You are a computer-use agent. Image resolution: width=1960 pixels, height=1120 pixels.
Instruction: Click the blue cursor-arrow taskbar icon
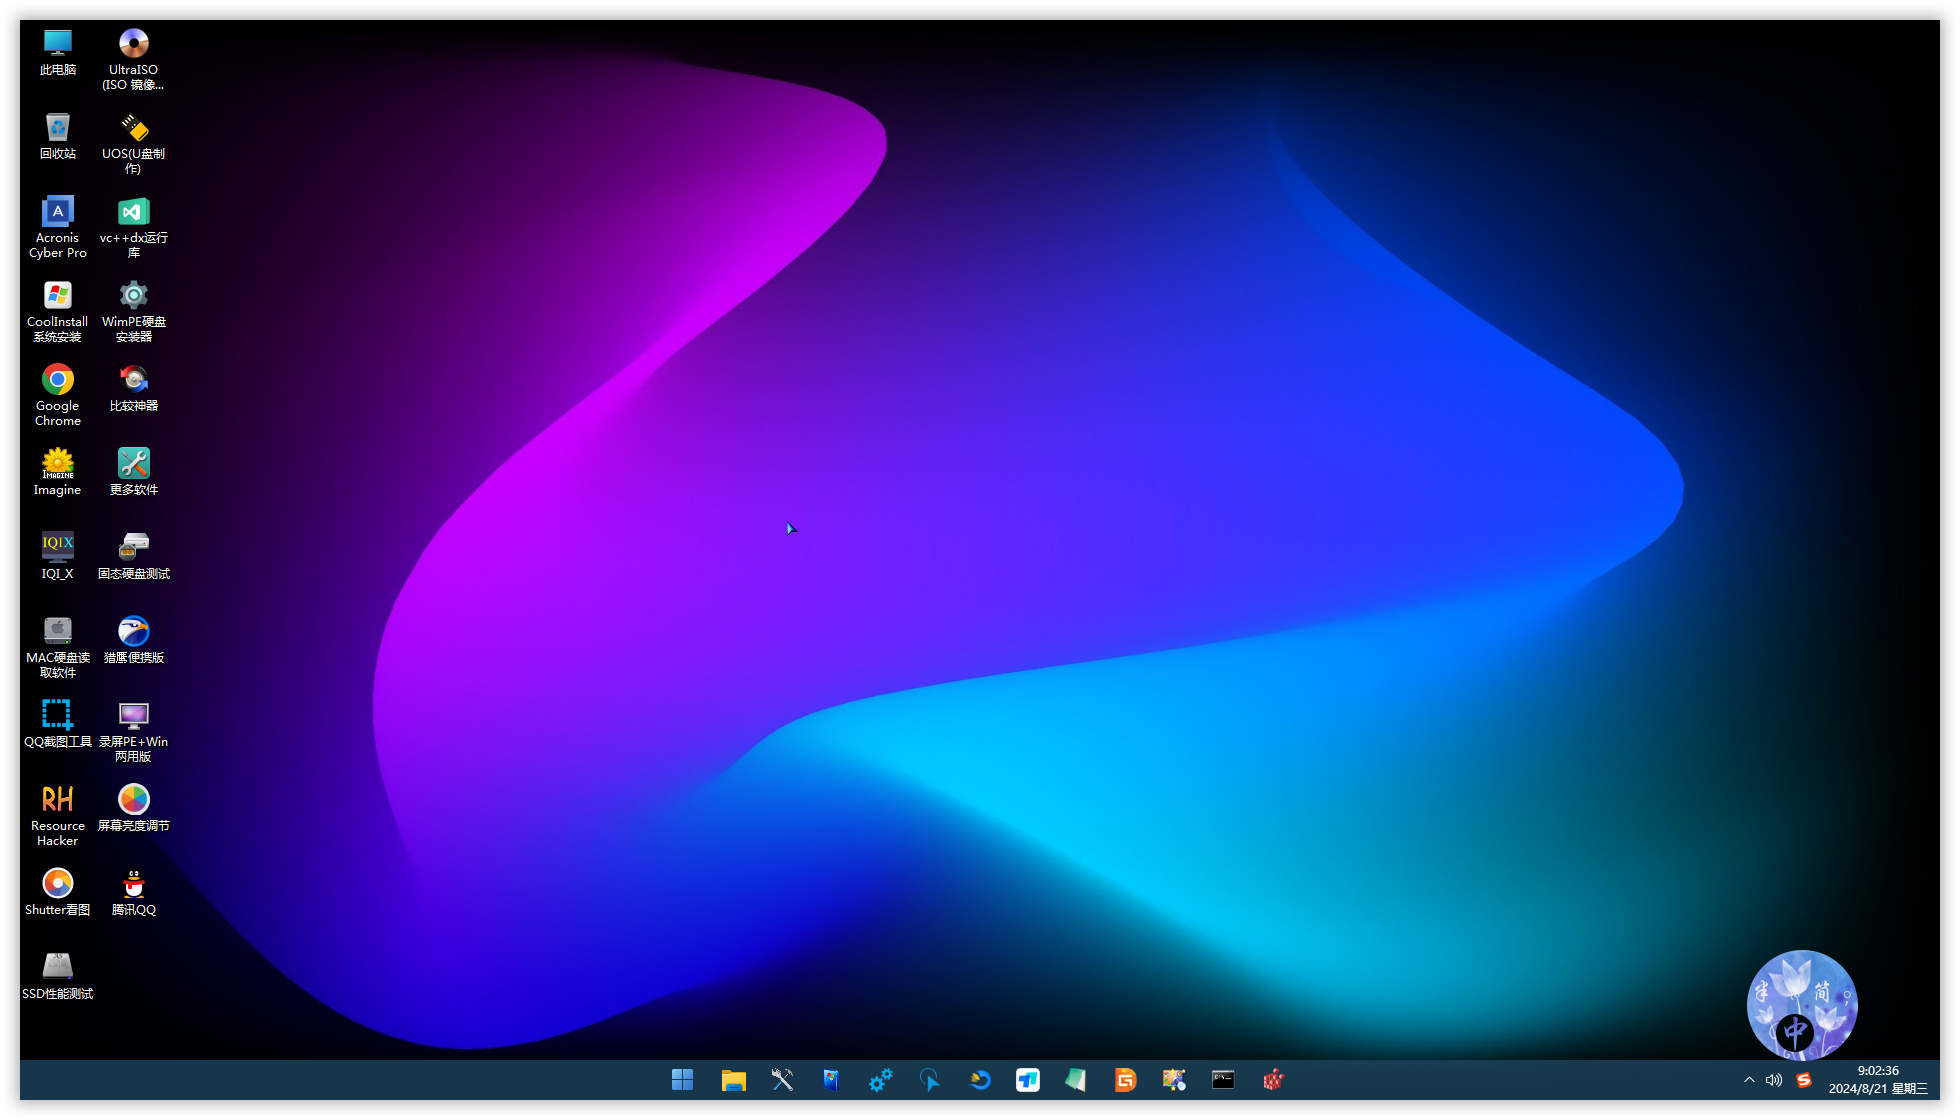[929, 1080]
